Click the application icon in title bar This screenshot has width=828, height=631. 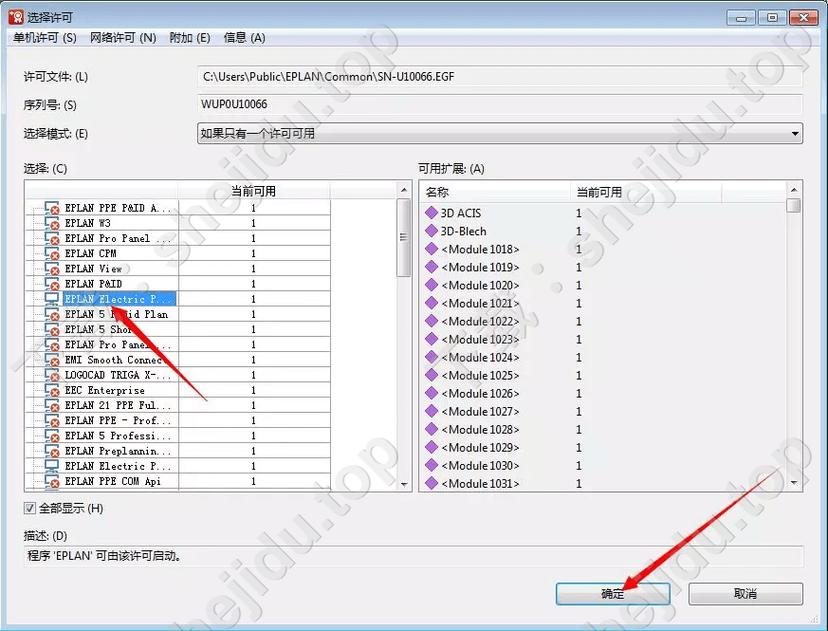point(16,17)
